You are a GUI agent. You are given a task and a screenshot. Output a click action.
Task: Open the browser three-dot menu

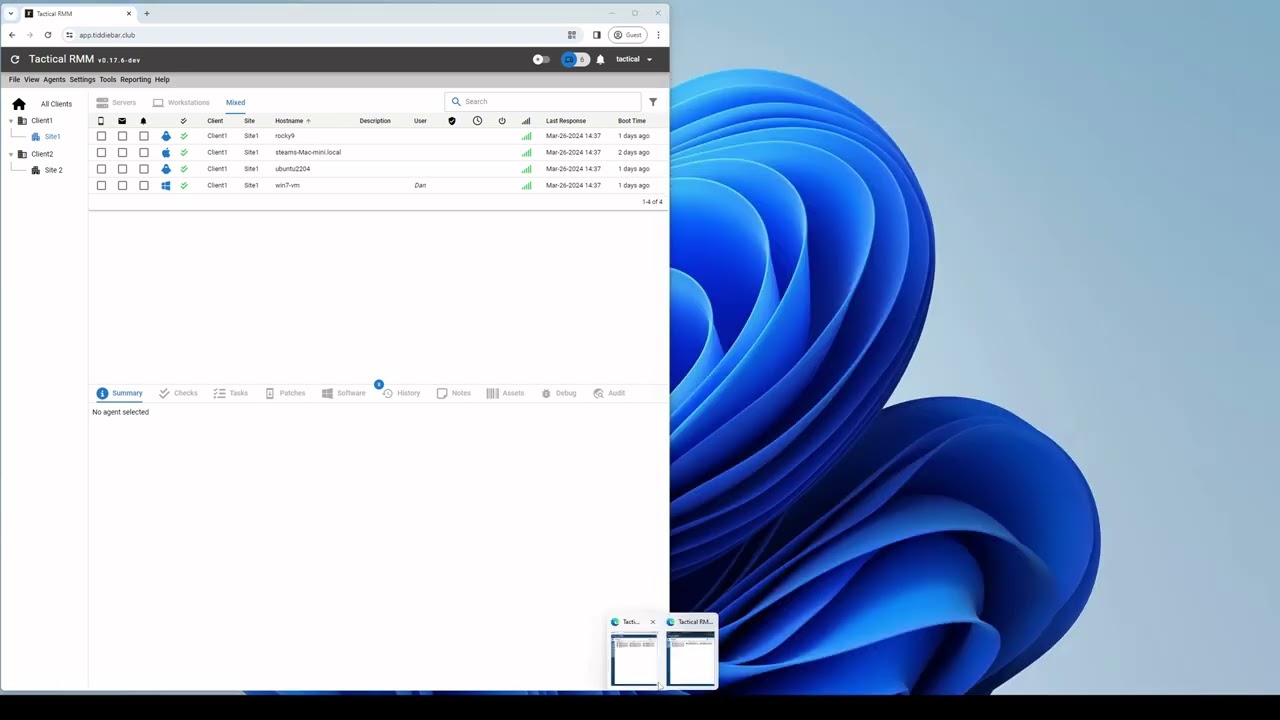coord(658,35)
